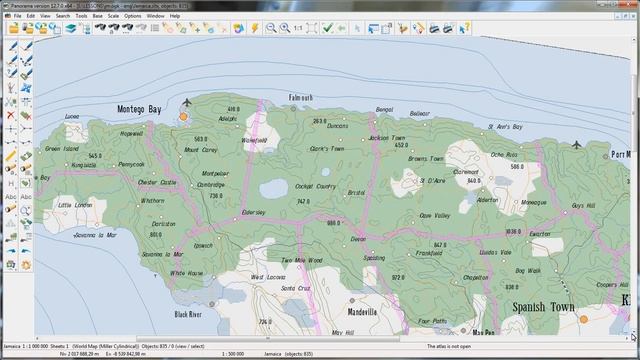Click the Mandeville label on map

[362, 312]
